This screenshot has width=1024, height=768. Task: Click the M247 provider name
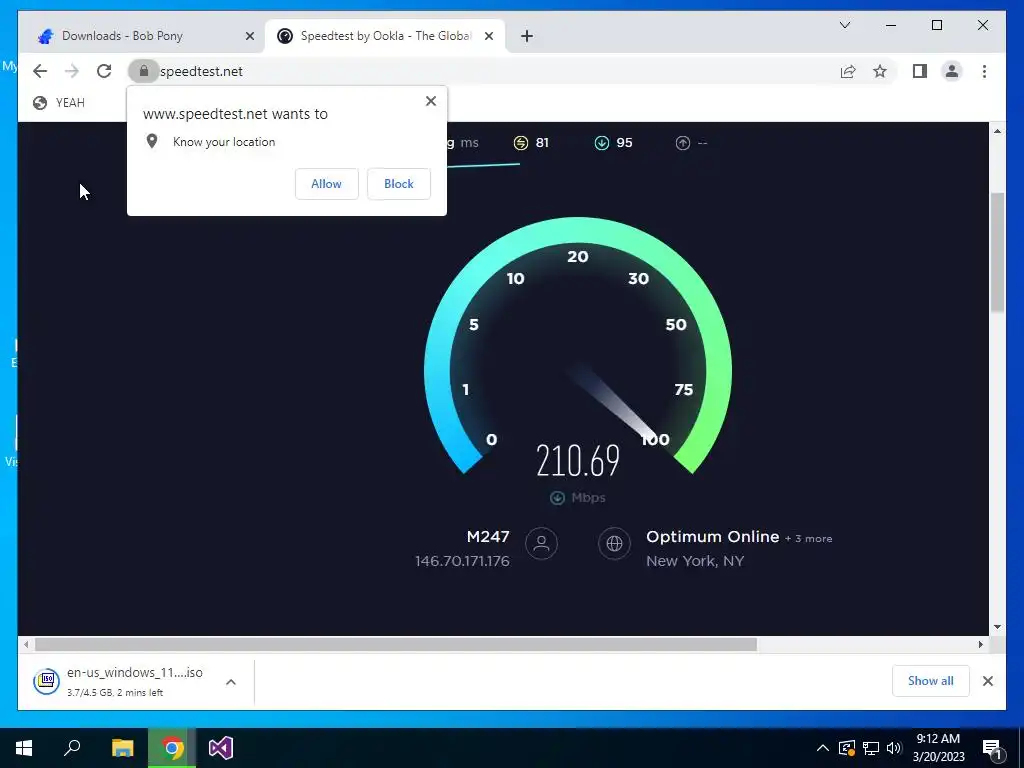tap(488, 537)
